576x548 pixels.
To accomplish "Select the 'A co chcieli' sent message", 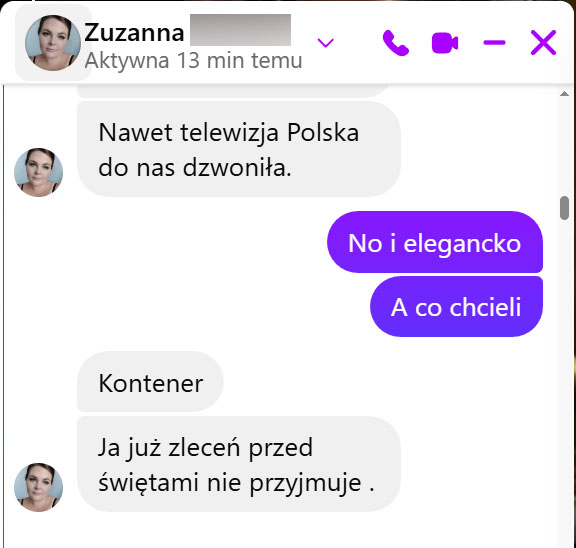I will pos(456,307).
